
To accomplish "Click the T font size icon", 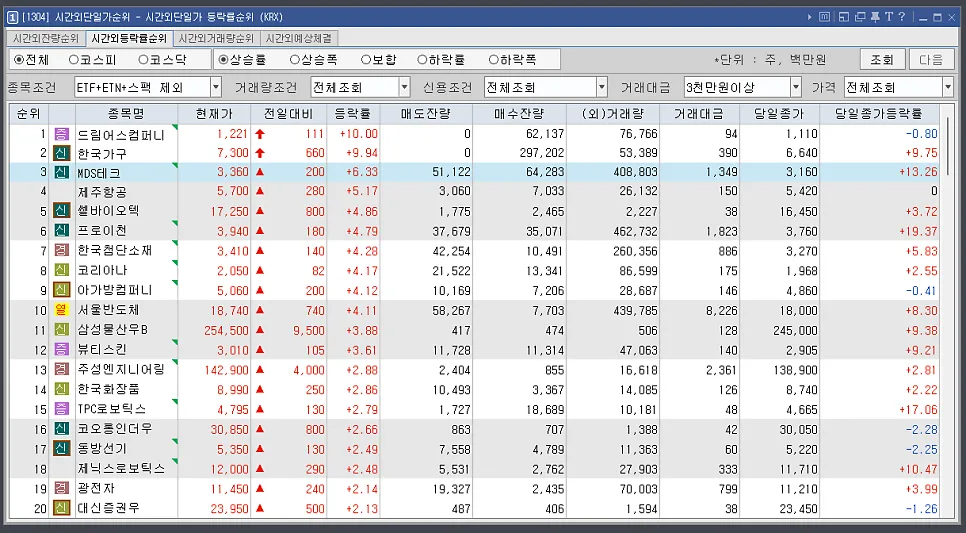I will coord(889,17).
